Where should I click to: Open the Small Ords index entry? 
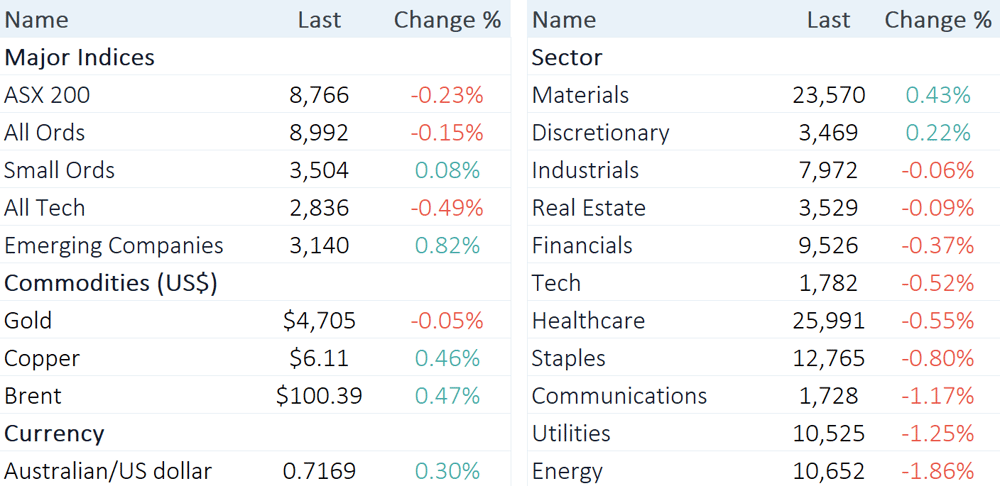(60, 171)
